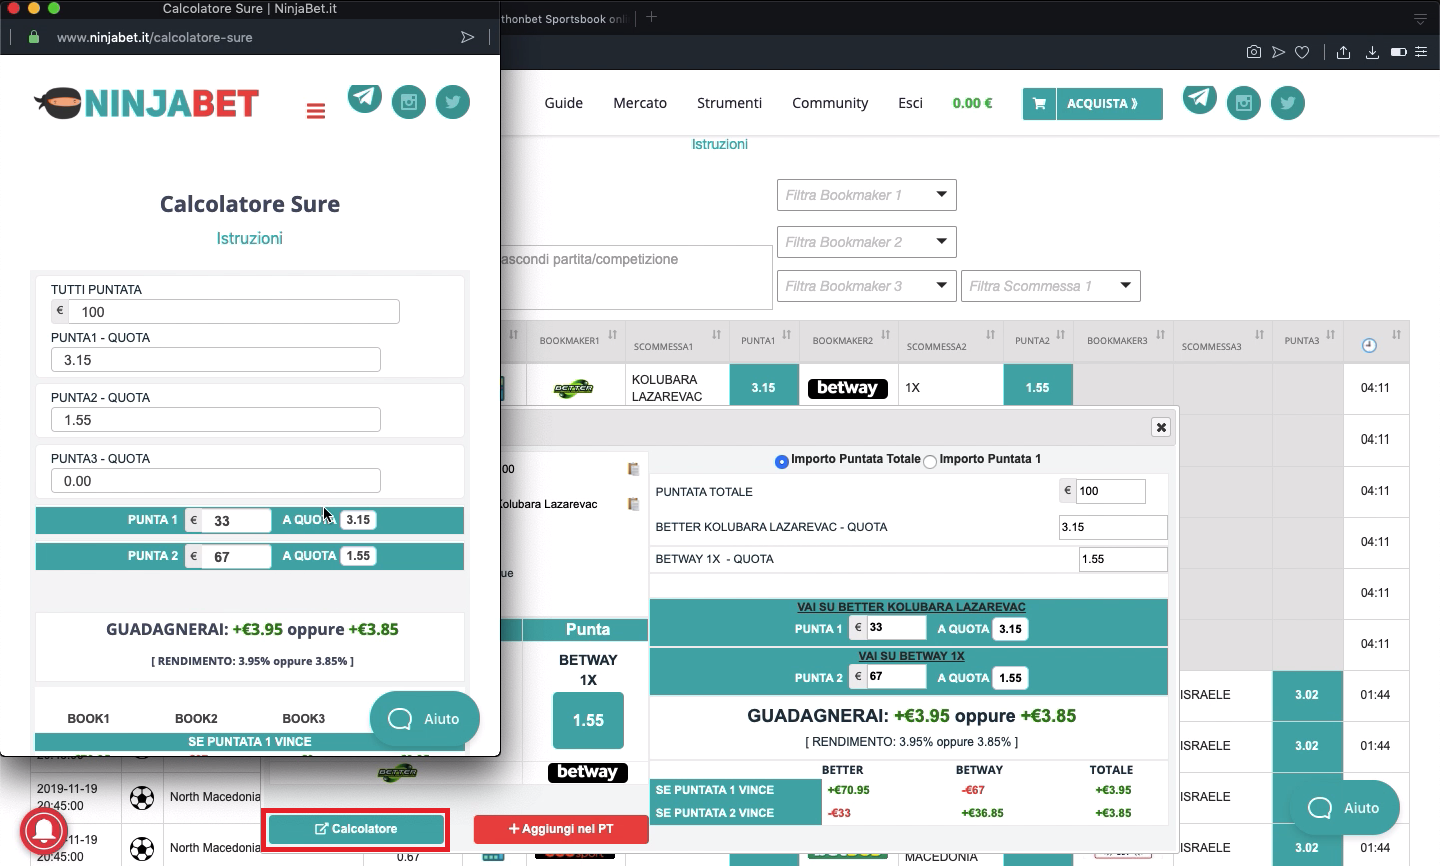The height and width of the screenshot is (866, 1440).
Task: Open the easy setup sliders icon in browser
Action: click(x=1421, y=52)
